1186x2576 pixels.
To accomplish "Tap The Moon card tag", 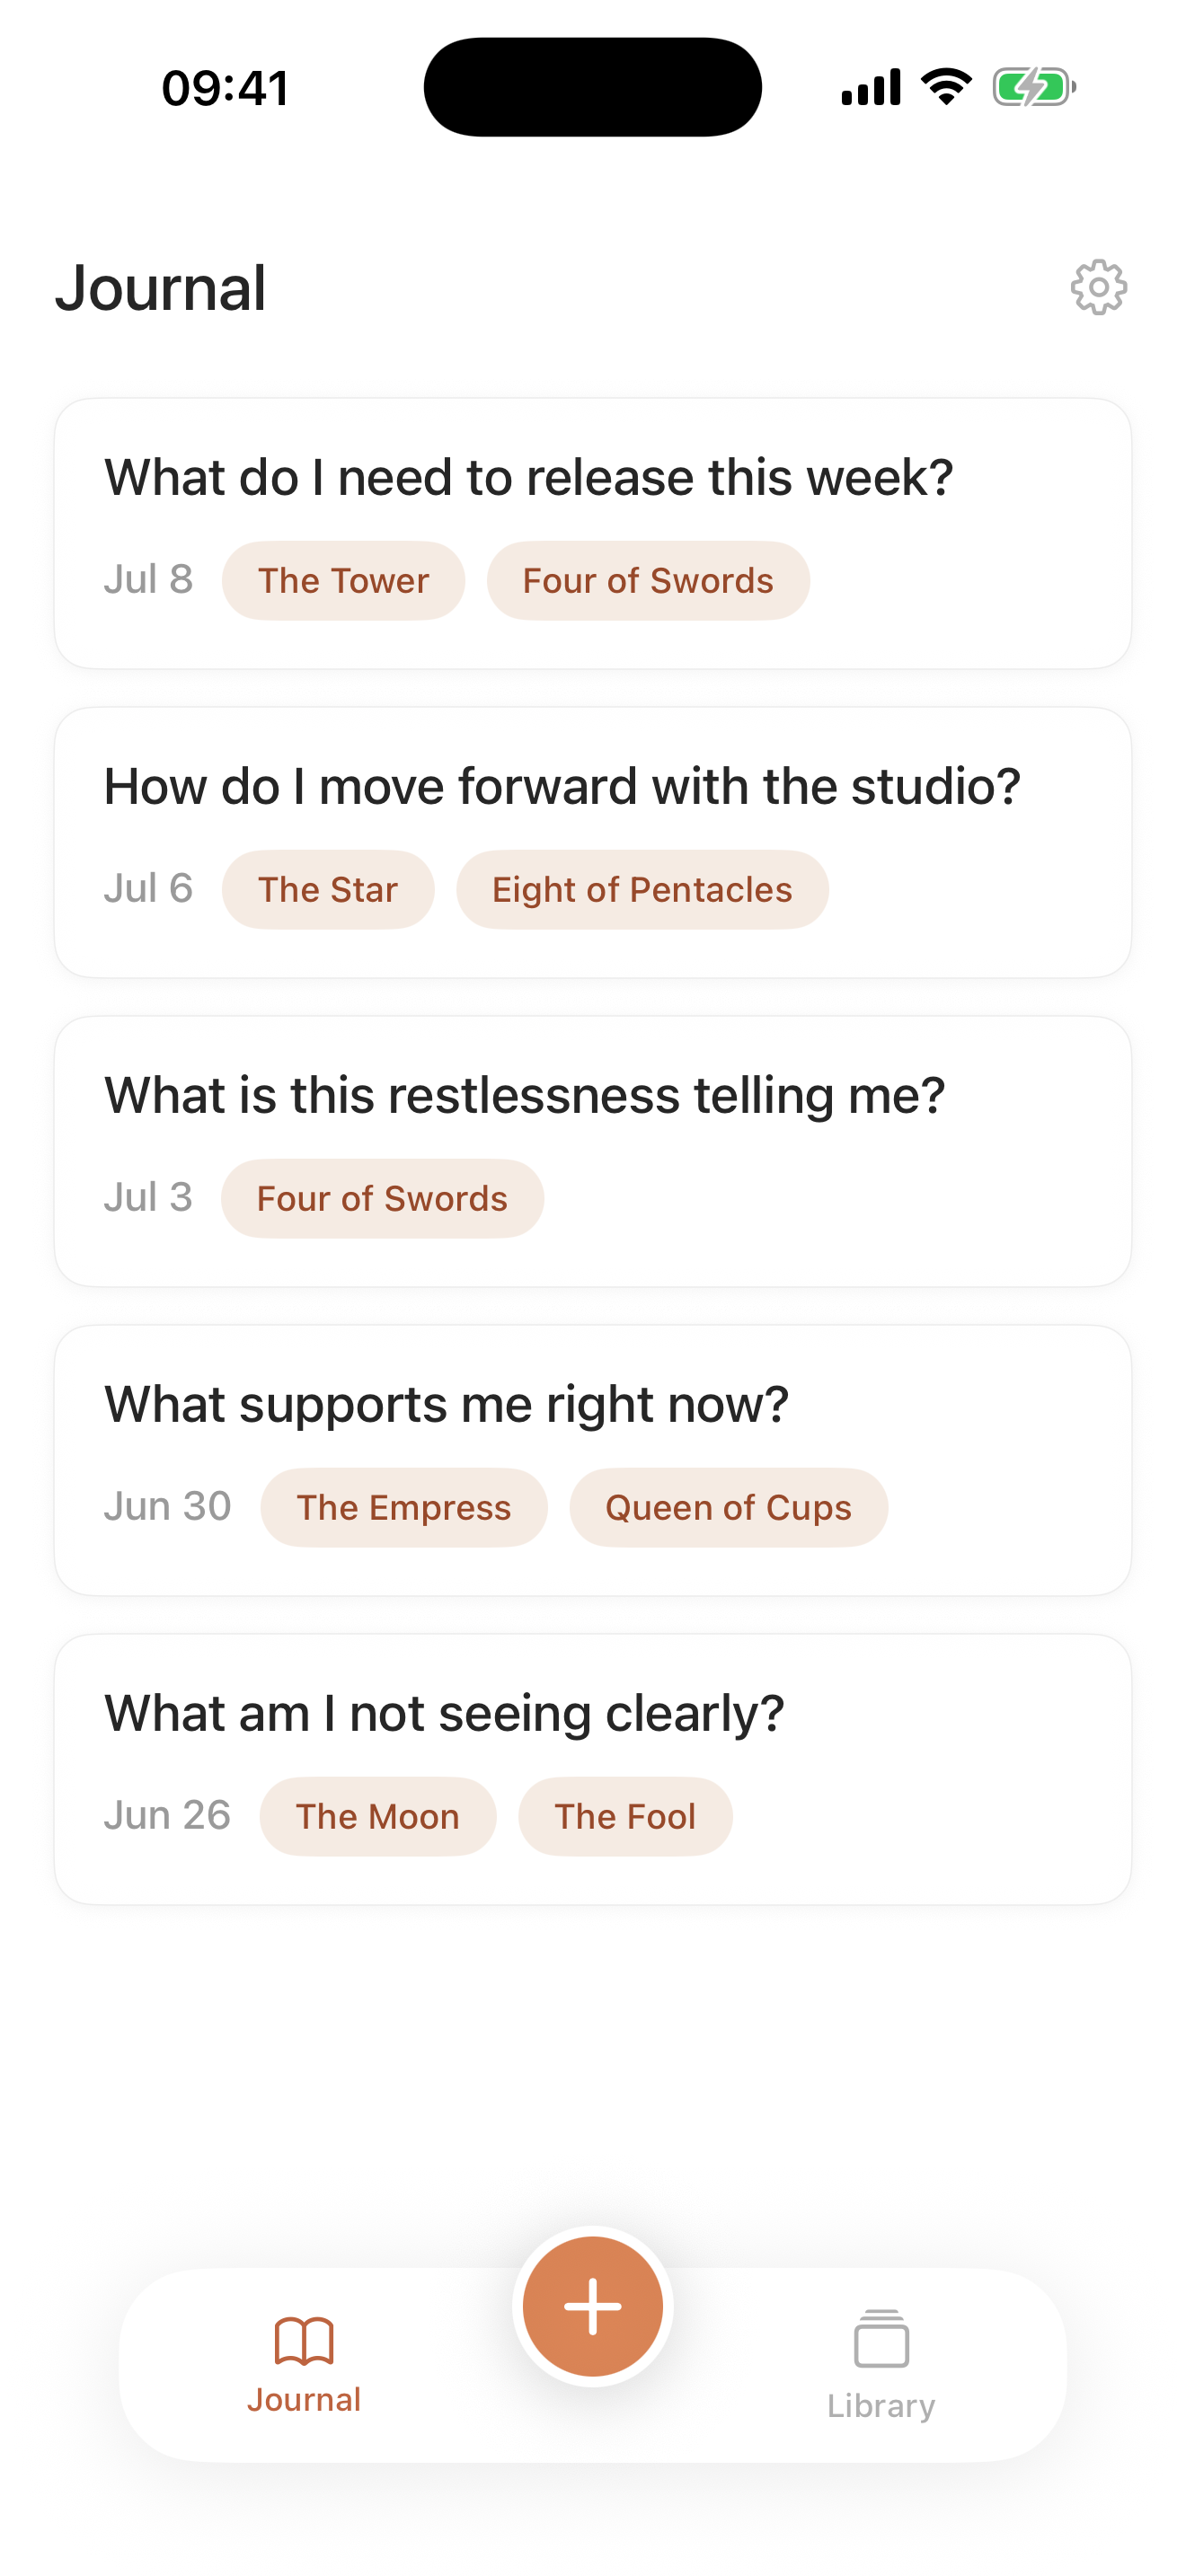I will (x=378, y=1817).
